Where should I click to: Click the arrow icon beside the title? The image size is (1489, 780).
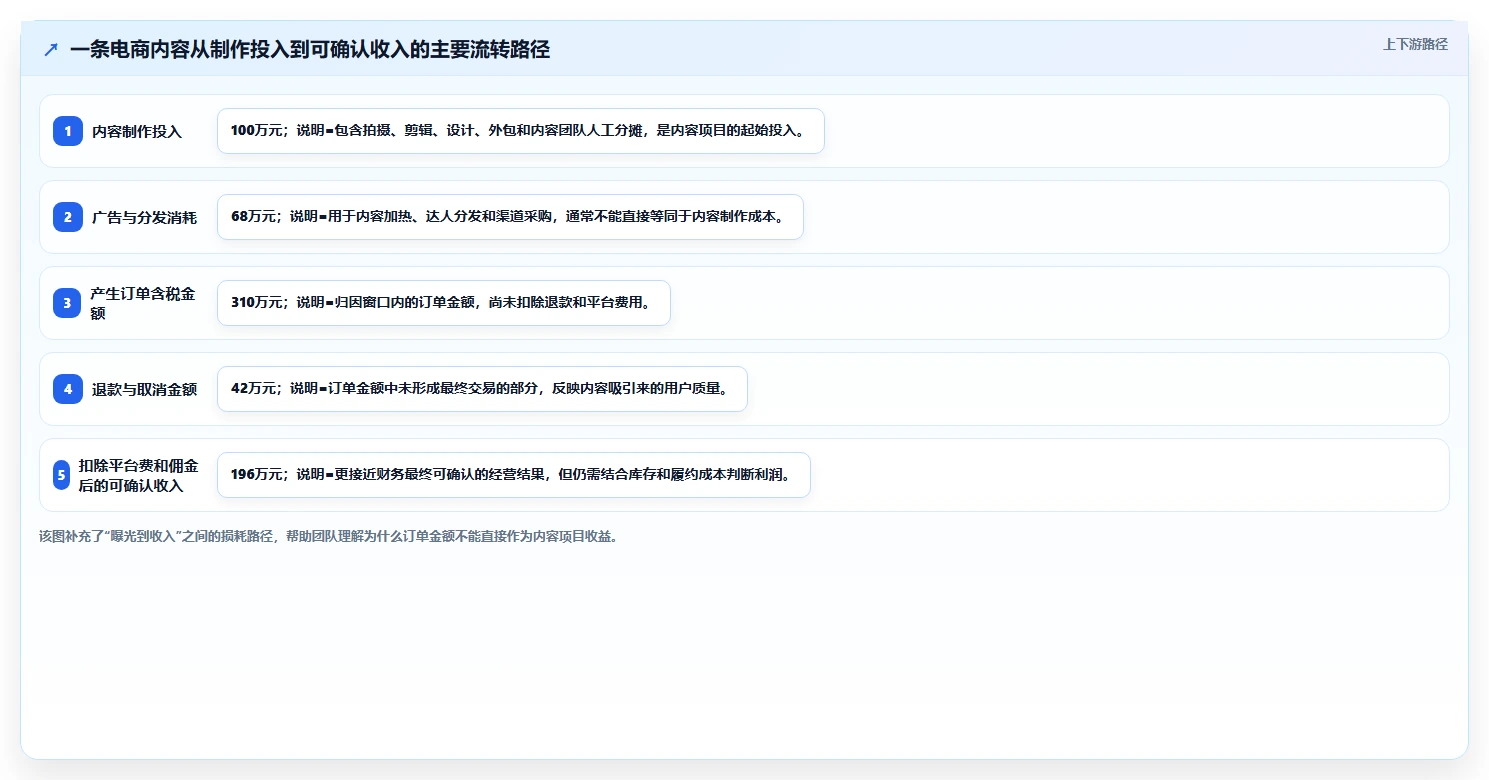click(51, 49)
